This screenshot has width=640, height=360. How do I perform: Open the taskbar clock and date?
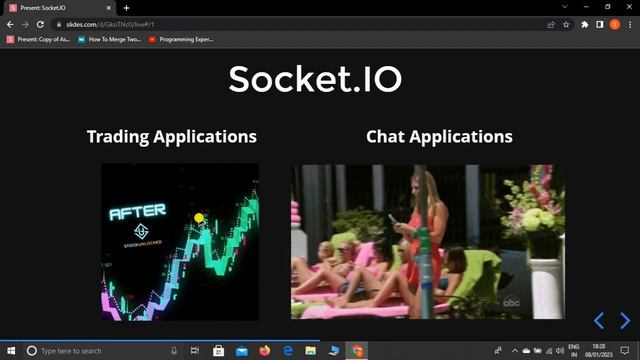(599, 351)
